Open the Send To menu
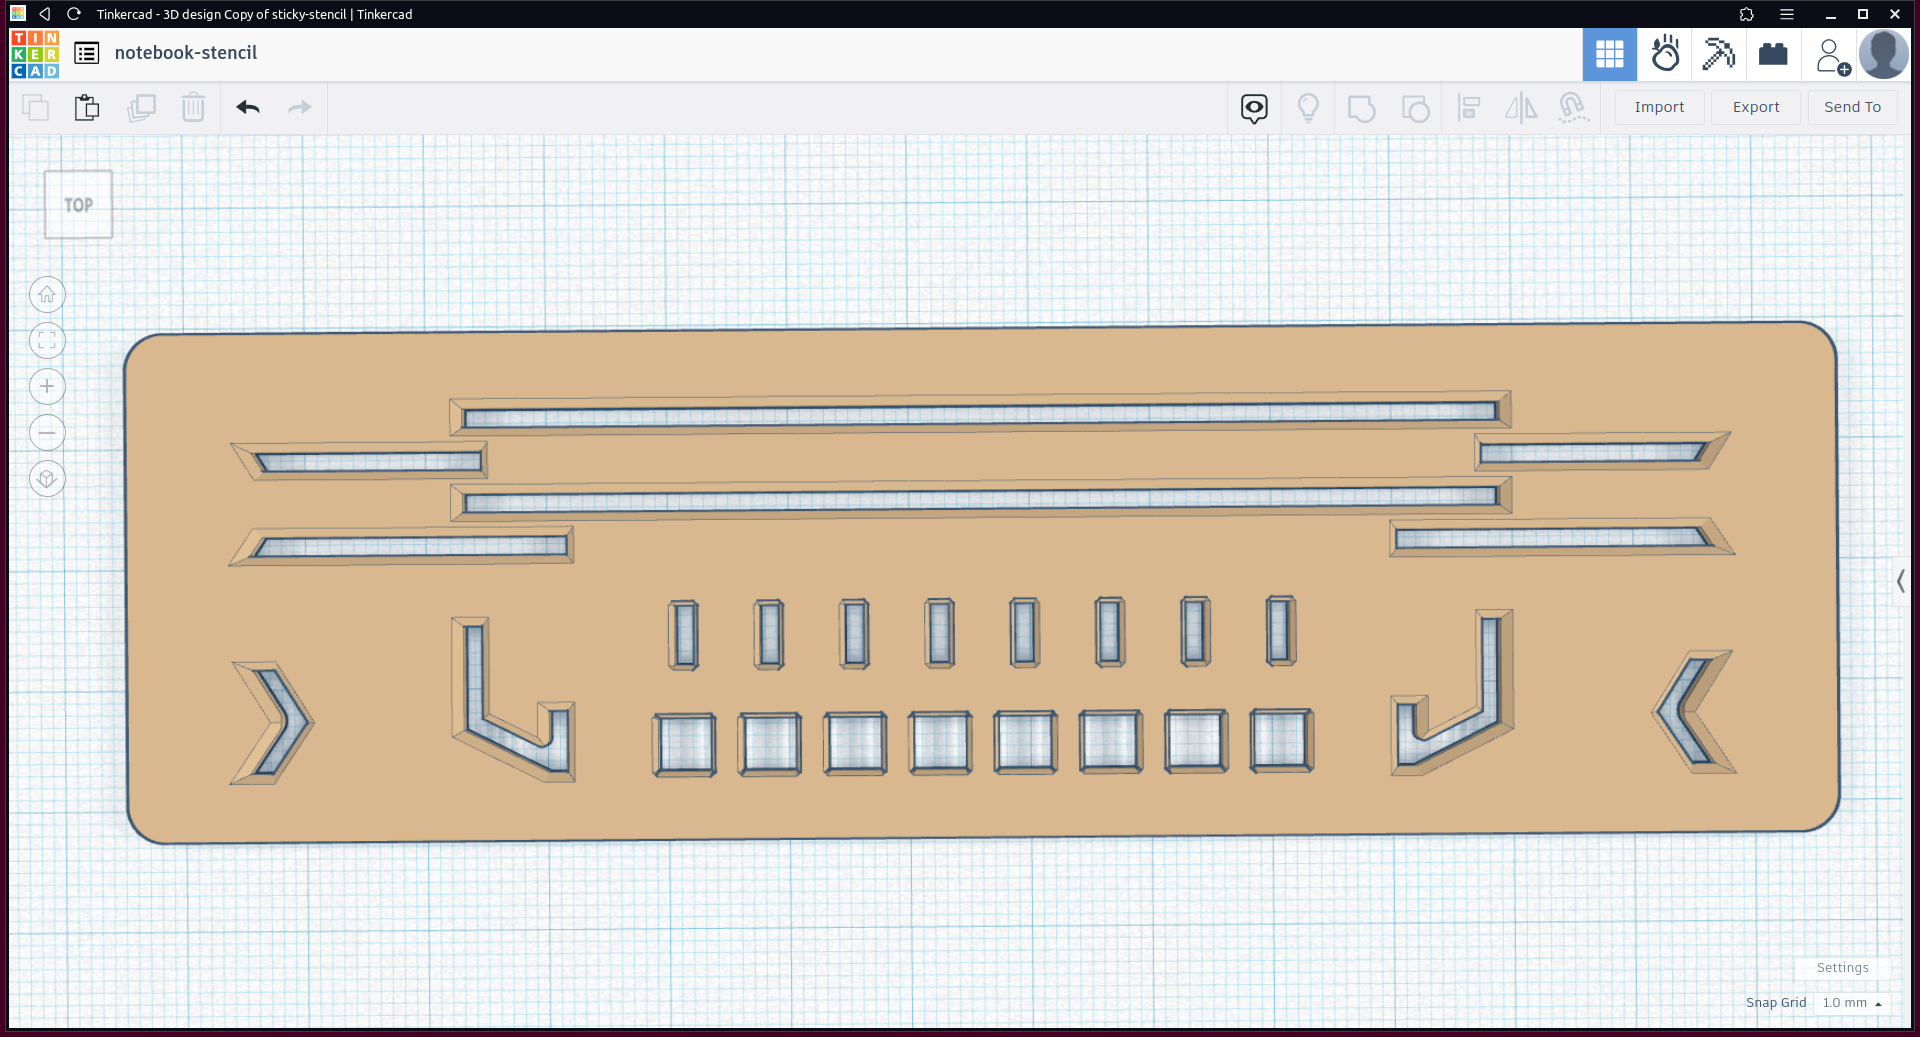The height and width of the screenshot is (1037, 1920). (1852, 107)
